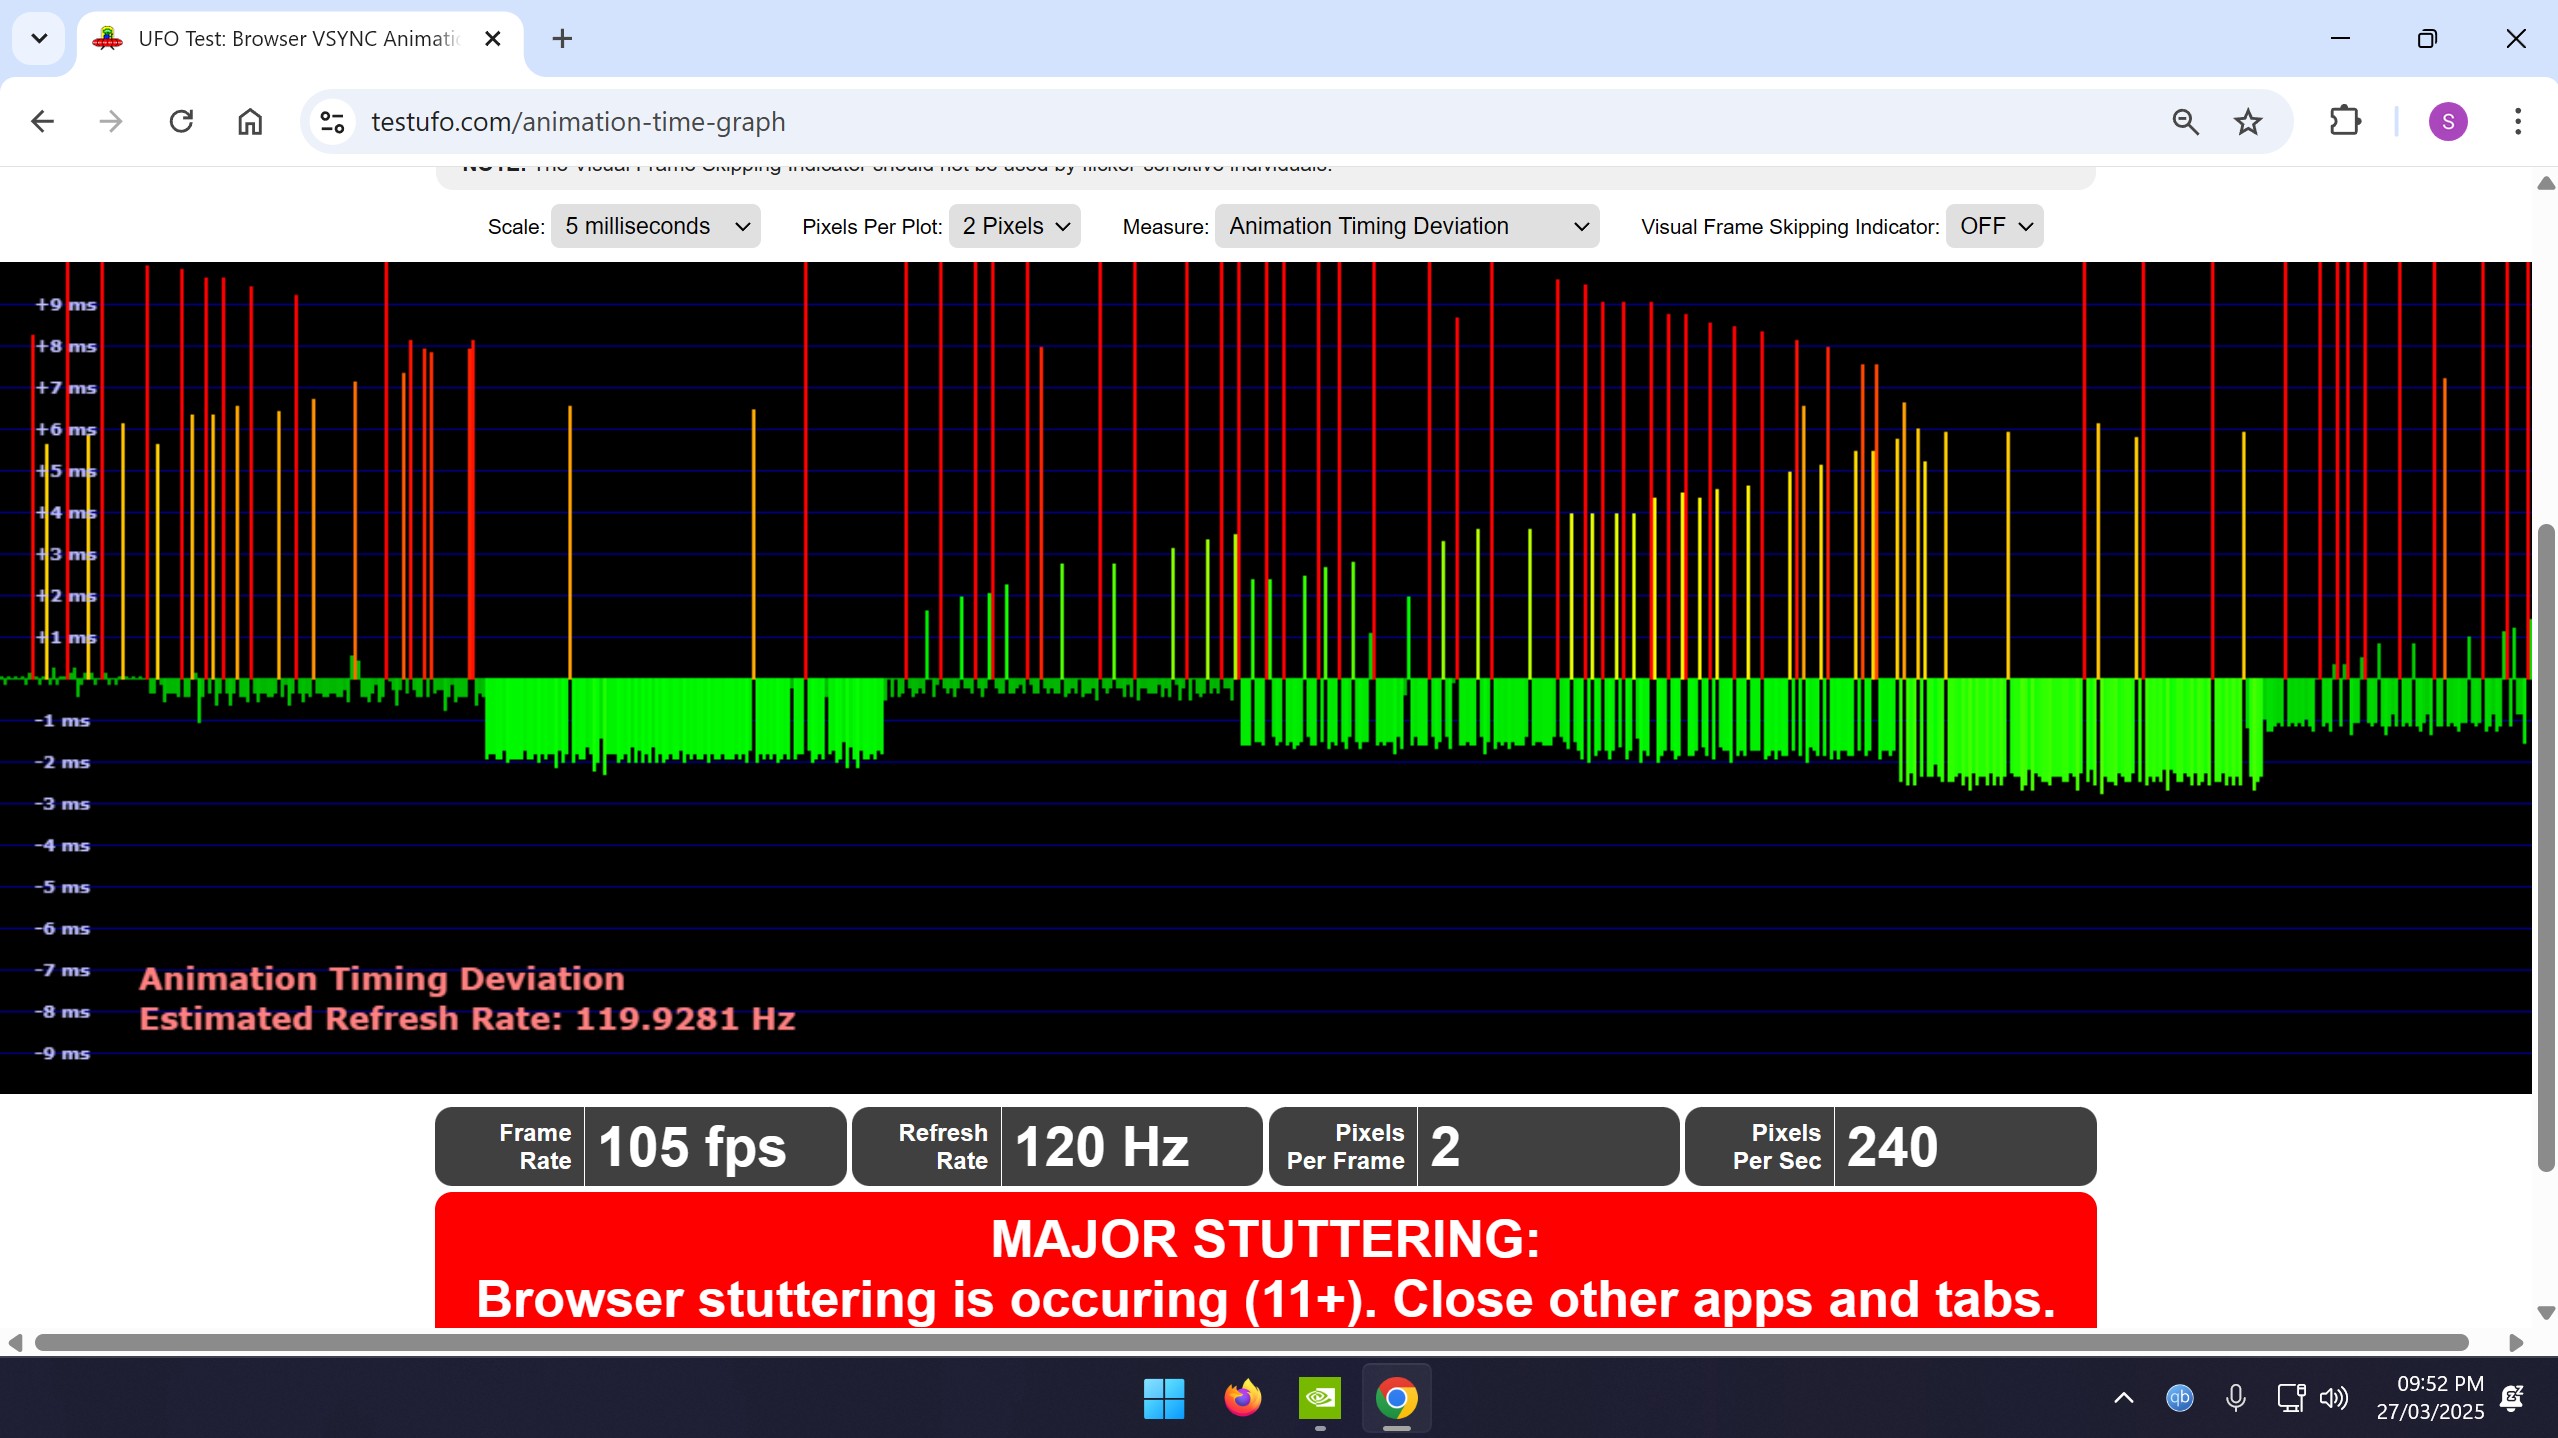Click the scroll left arrow
Image resolution: width=2558 pixels, height=1438 pixels.
[x=14, y=1342]
